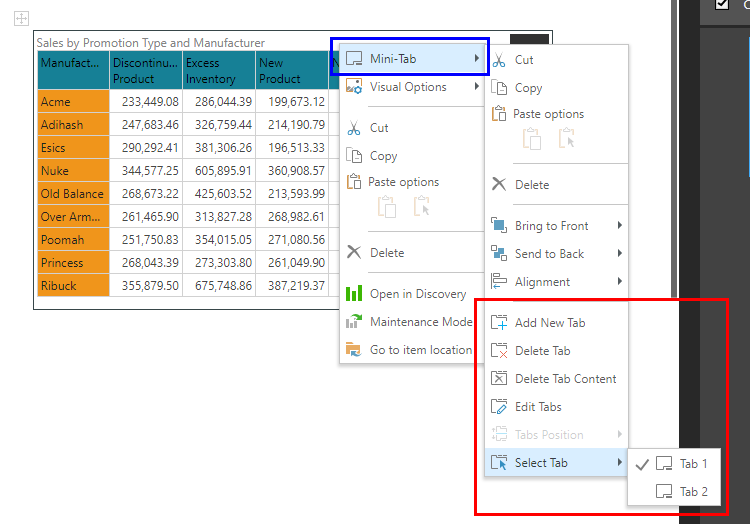Open the Visual Options submenu

point(408,87)
